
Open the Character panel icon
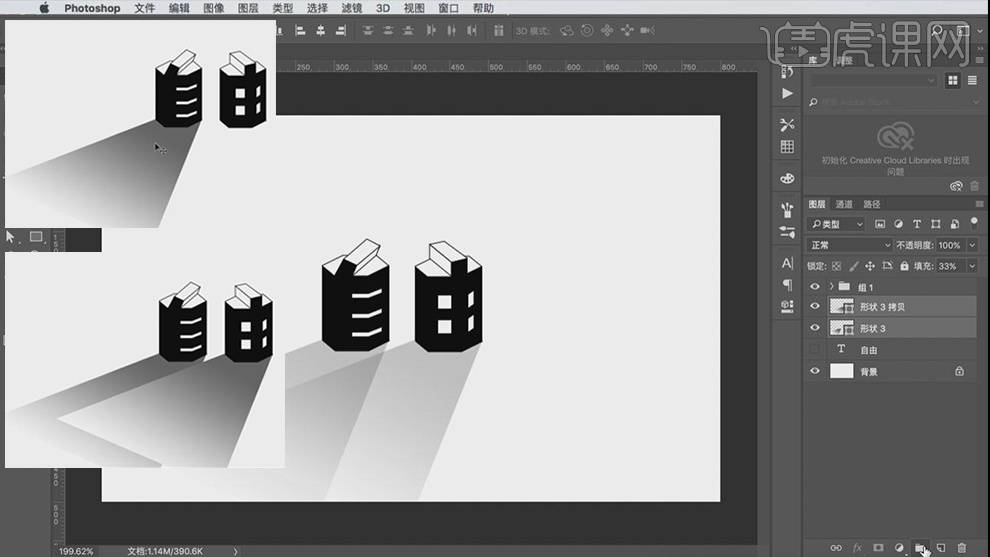[x=787, y=263]
